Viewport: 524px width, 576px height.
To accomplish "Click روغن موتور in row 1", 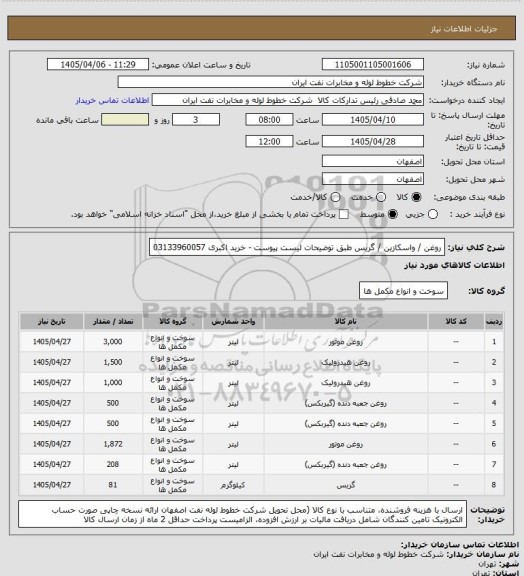I will click(x=346, y=342).
